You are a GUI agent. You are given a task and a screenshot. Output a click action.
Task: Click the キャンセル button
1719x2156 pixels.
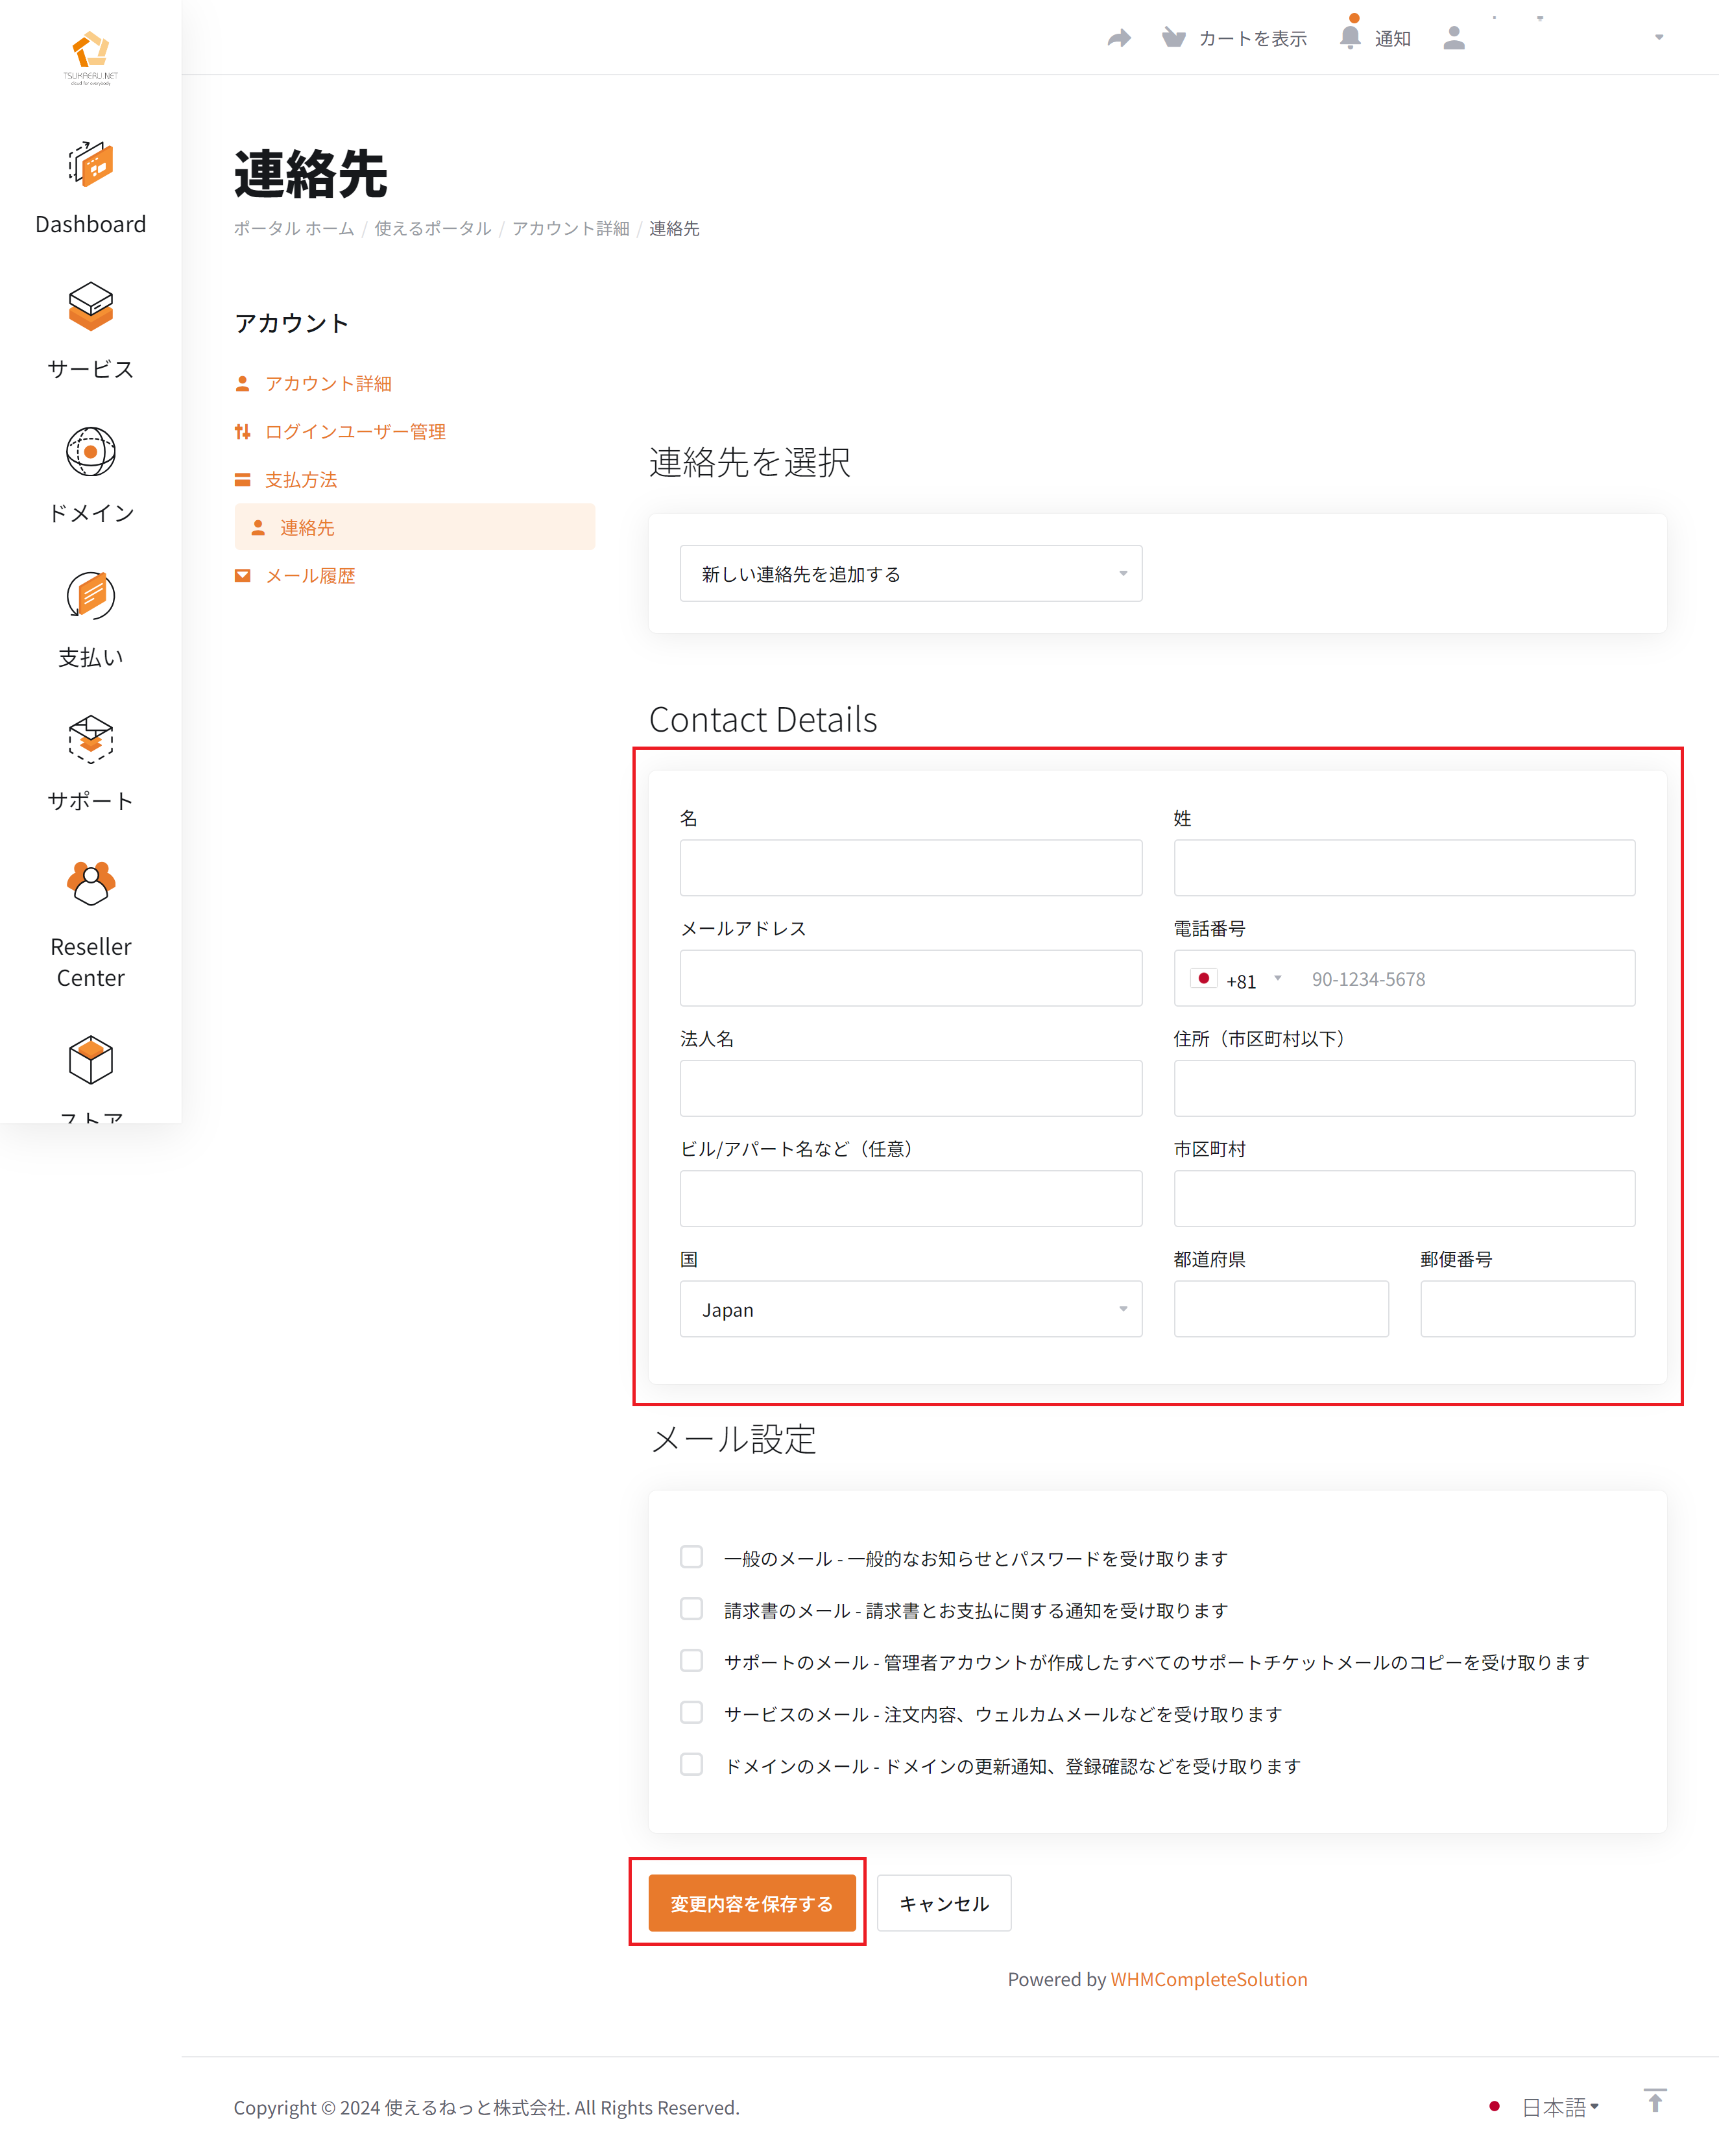click(x=943, y=1904)
